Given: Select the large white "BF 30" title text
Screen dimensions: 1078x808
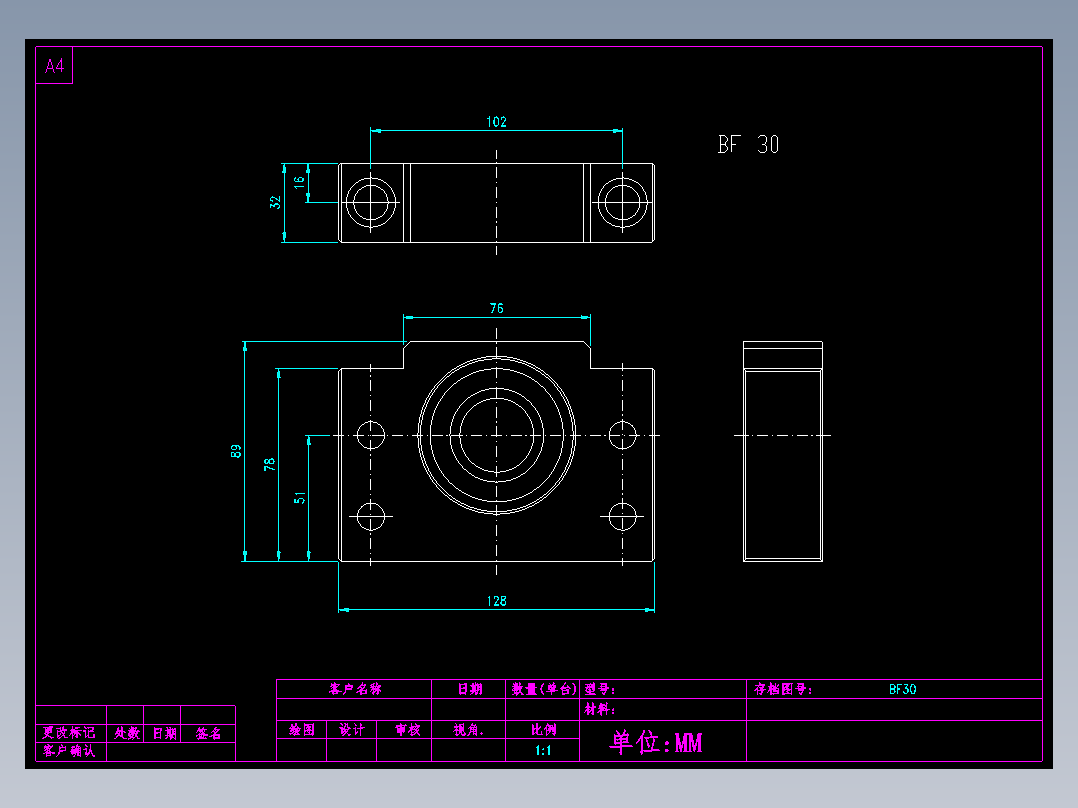Looking at the screenshot, I should 748,144.
